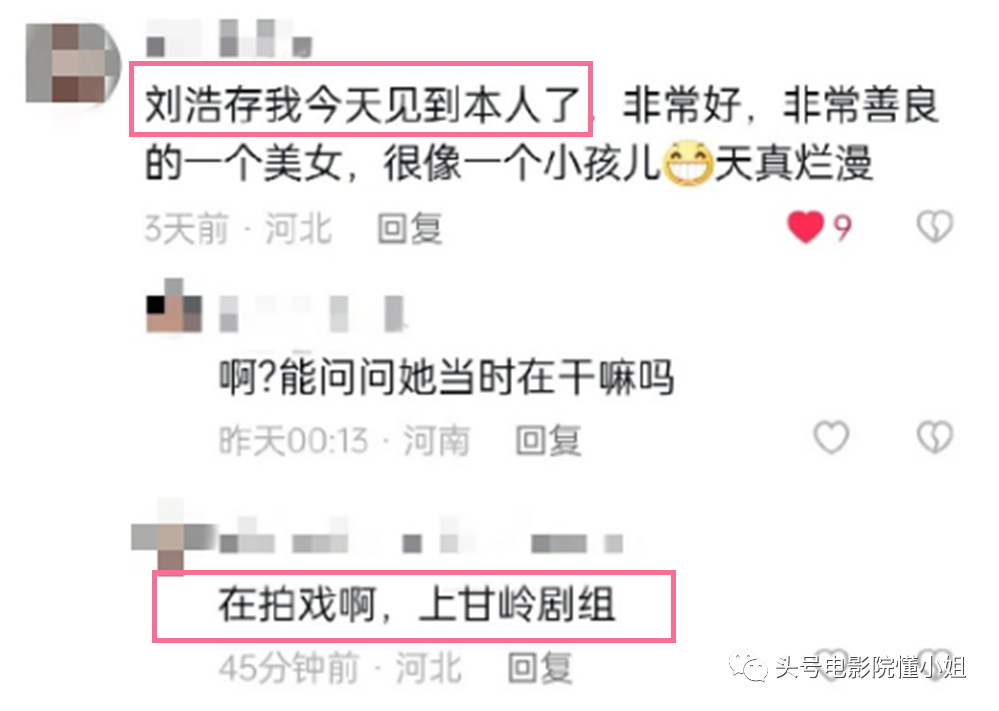Click the 头号电影院懂小姐 watermark text
Screen dimensions: 999x711
point(870,667)
